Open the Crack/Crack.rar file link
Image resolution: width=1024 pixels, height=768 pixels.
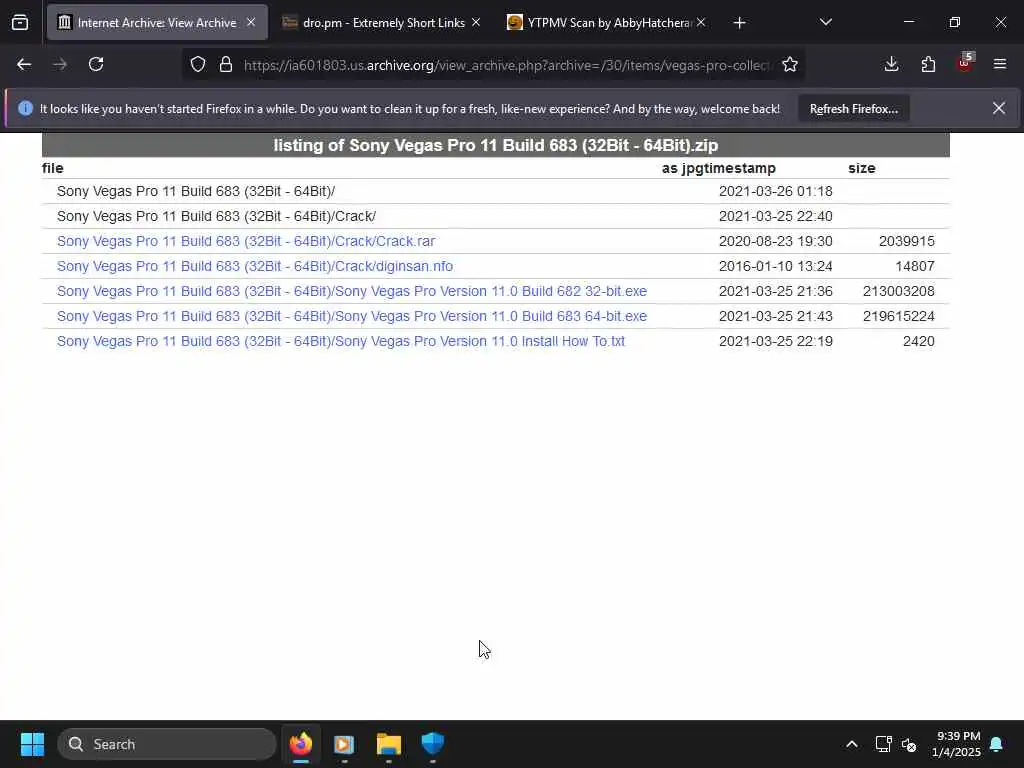point(246,241)
